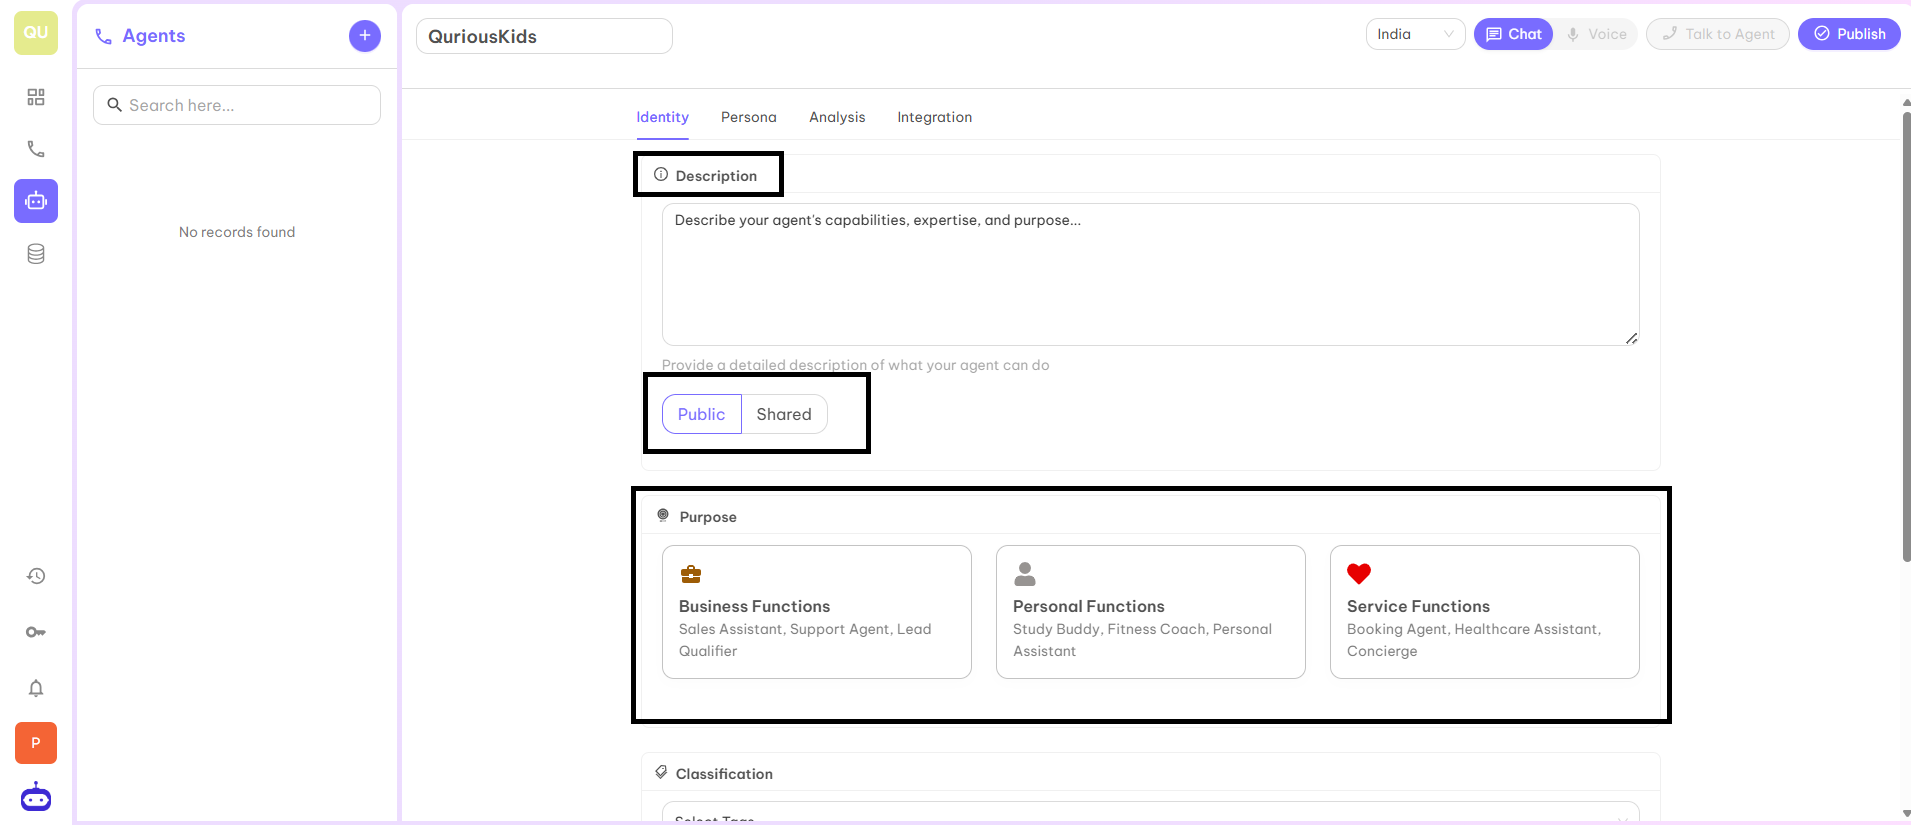Open the India country dropdown
Screen dimensions: 1911x825
[1416, 34]
